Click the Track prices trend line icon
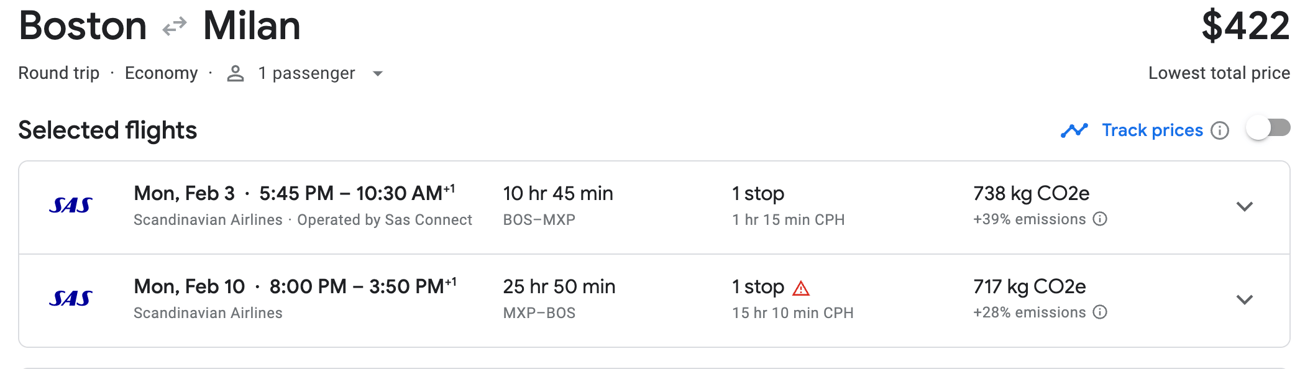The image size is (1300, 369). click(1074, 130)
